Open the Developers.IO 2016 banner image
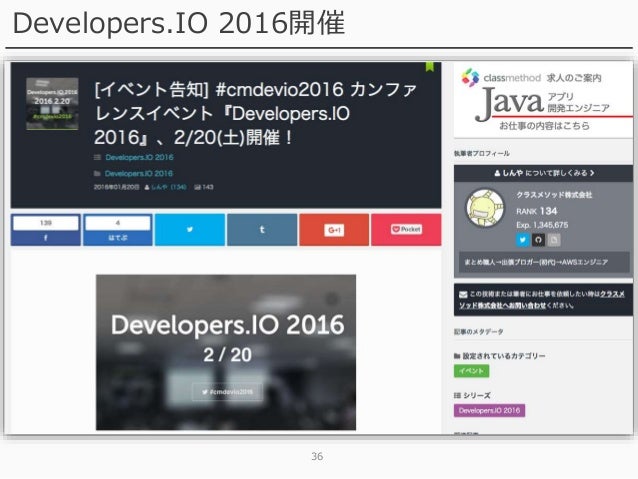The height and width of the screenshot is (479, 638). pos(226,352)
